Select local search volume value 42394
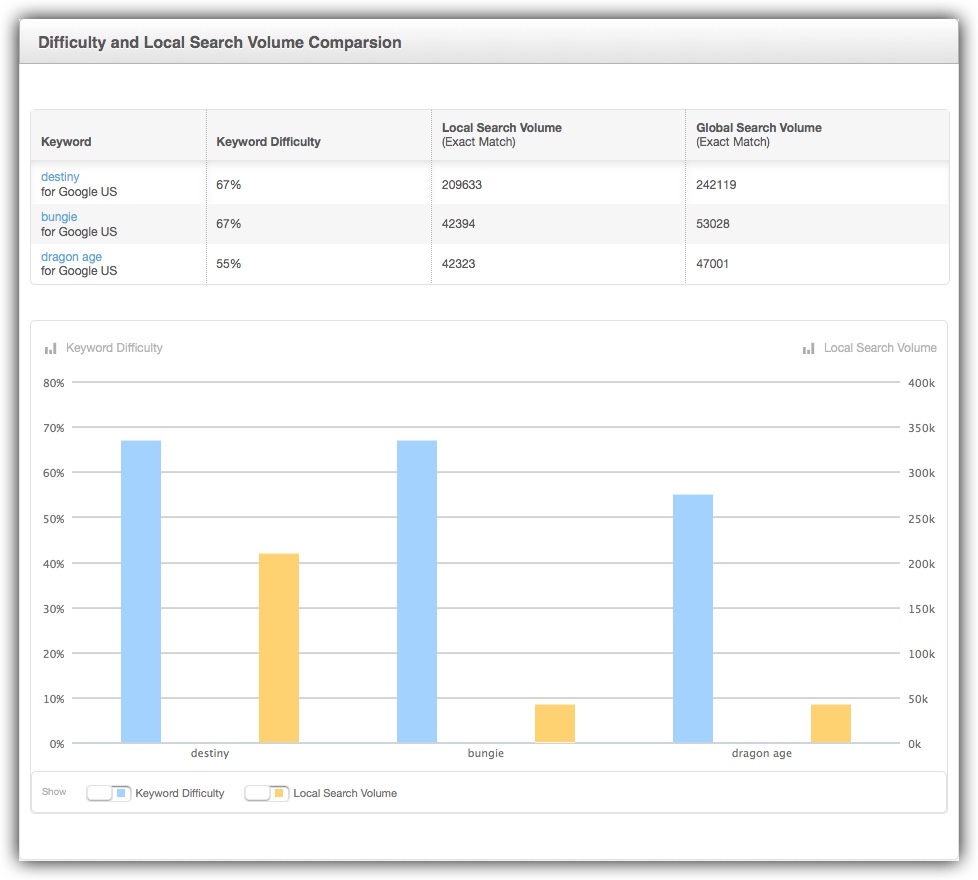This screenshot has height=880, width=978. [458, 224]
